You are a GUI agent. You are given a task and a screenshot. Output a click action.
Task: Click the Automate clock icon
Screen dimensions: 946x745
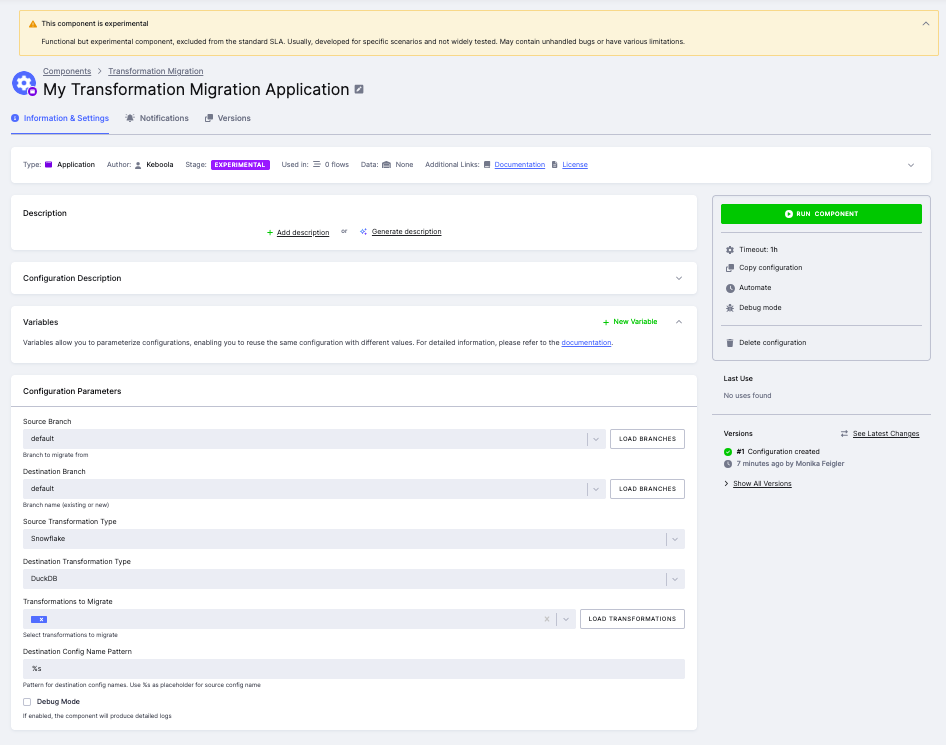point(730,288)
